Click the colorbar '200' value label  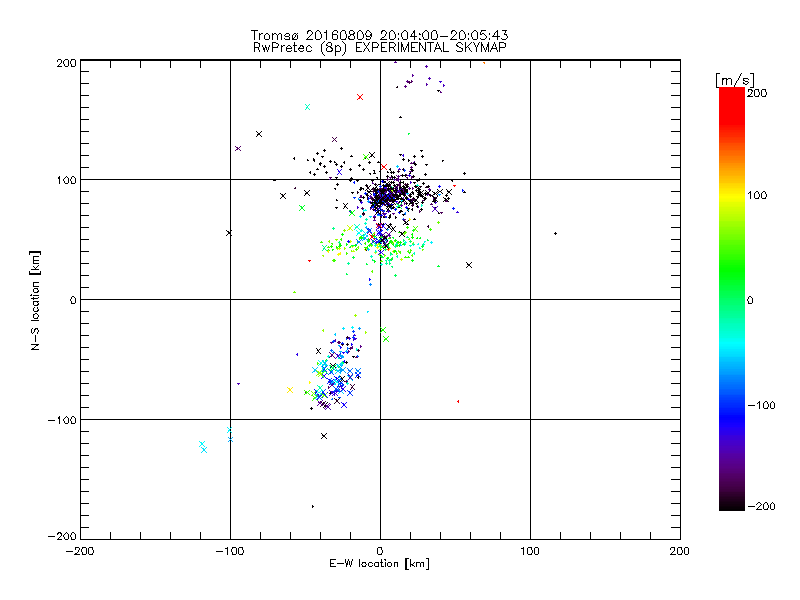click(757, 93)
